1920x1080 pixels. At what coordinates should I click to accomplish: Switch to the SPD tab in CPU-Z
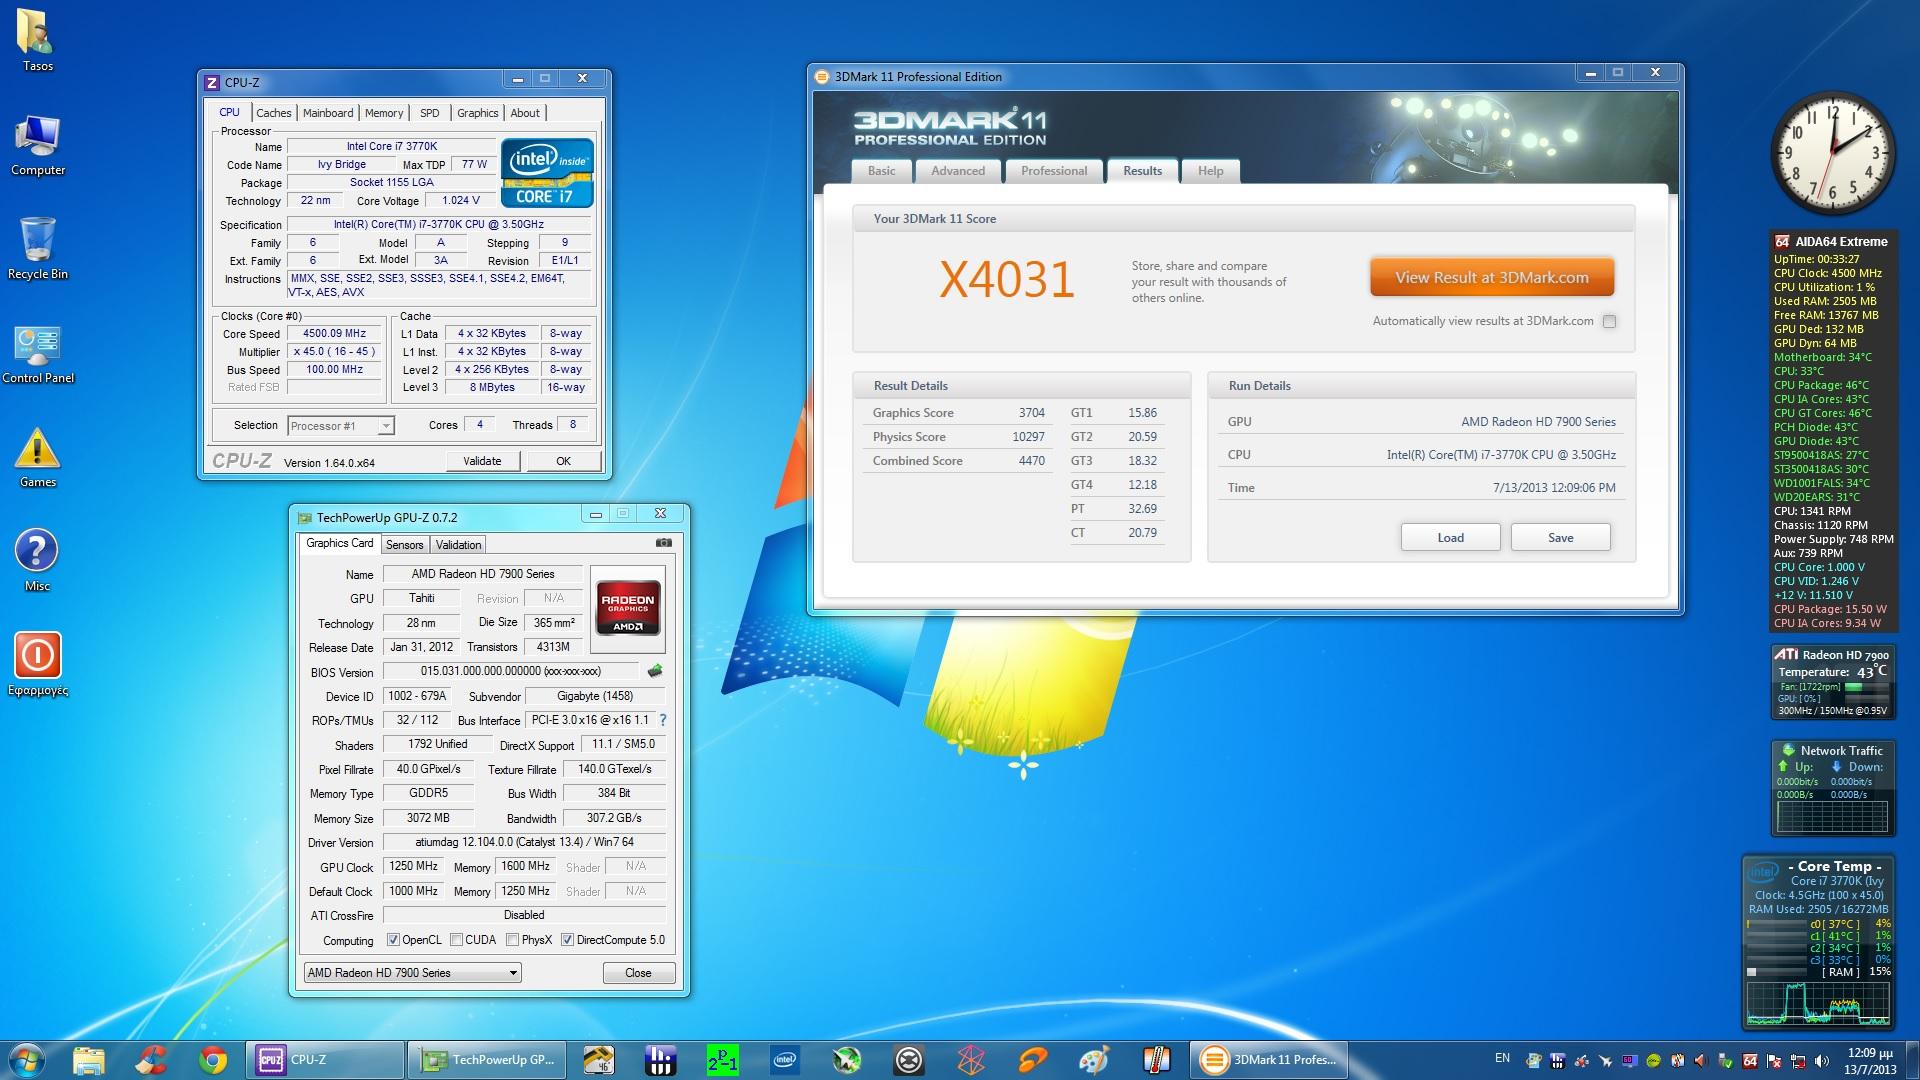pyautogui.click(x=430, y=113)
